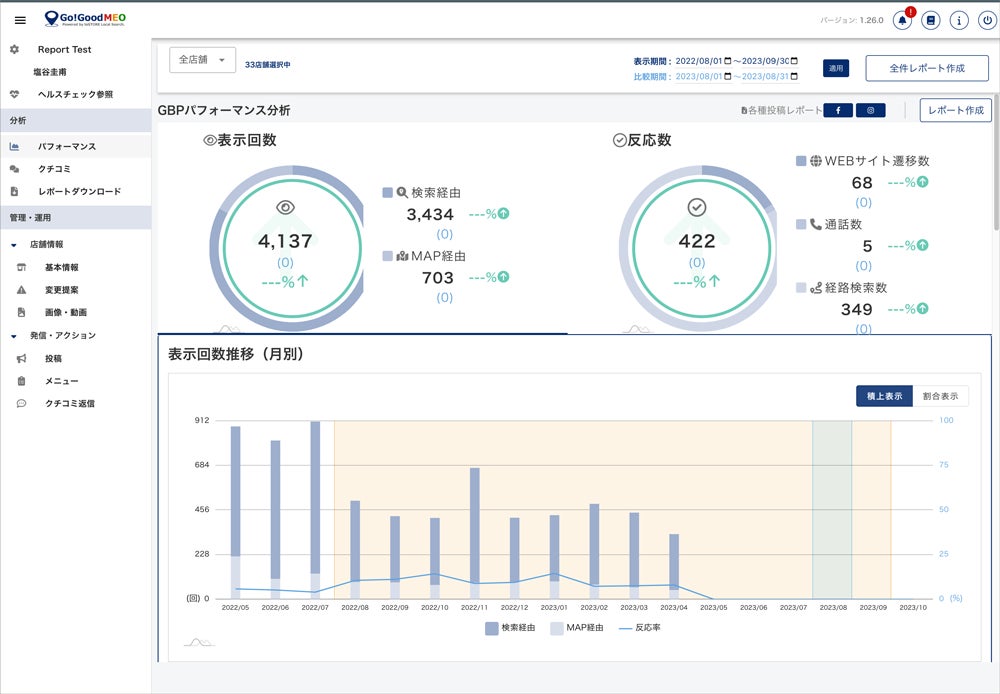Collapse the 発信・アクション section
Viewport: 1000px width, 694px height.
click(14, 336)
